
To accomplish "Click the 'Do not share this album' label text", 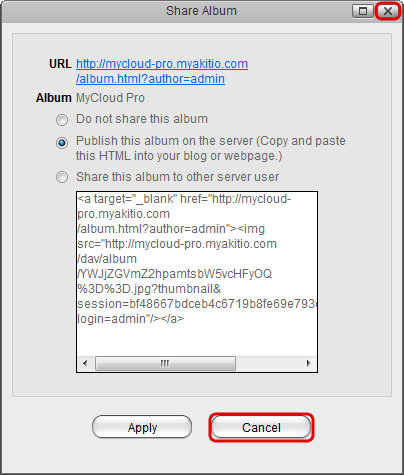I will [x=142, y=119].
